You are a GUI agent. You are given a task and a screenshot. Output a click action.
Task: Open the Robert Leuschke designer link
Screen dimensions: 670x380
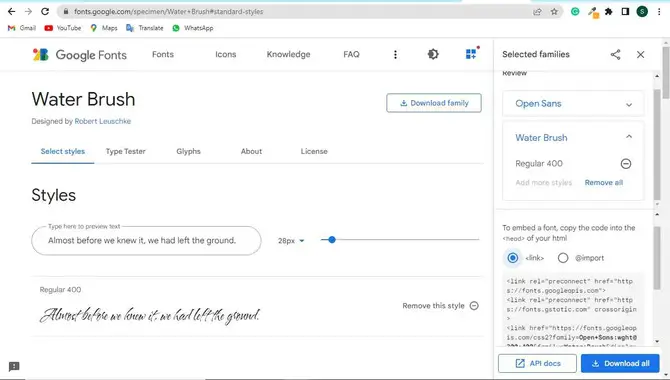point(103,121)
